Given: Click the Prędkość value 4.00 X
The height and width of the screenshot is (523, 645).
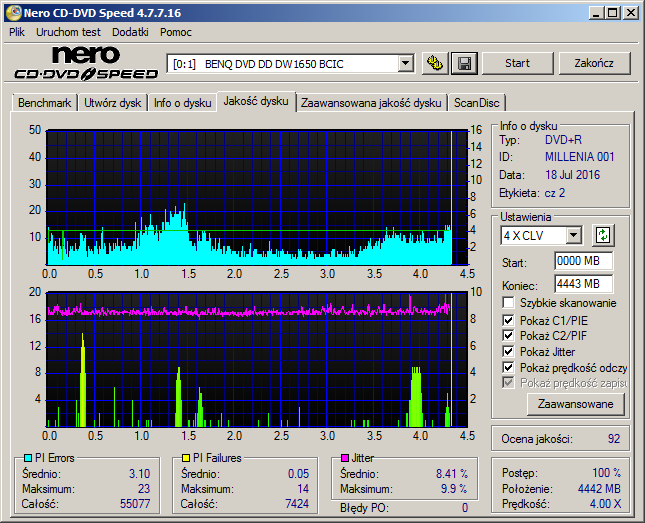Looking at the screenshot, I should 605,504.
